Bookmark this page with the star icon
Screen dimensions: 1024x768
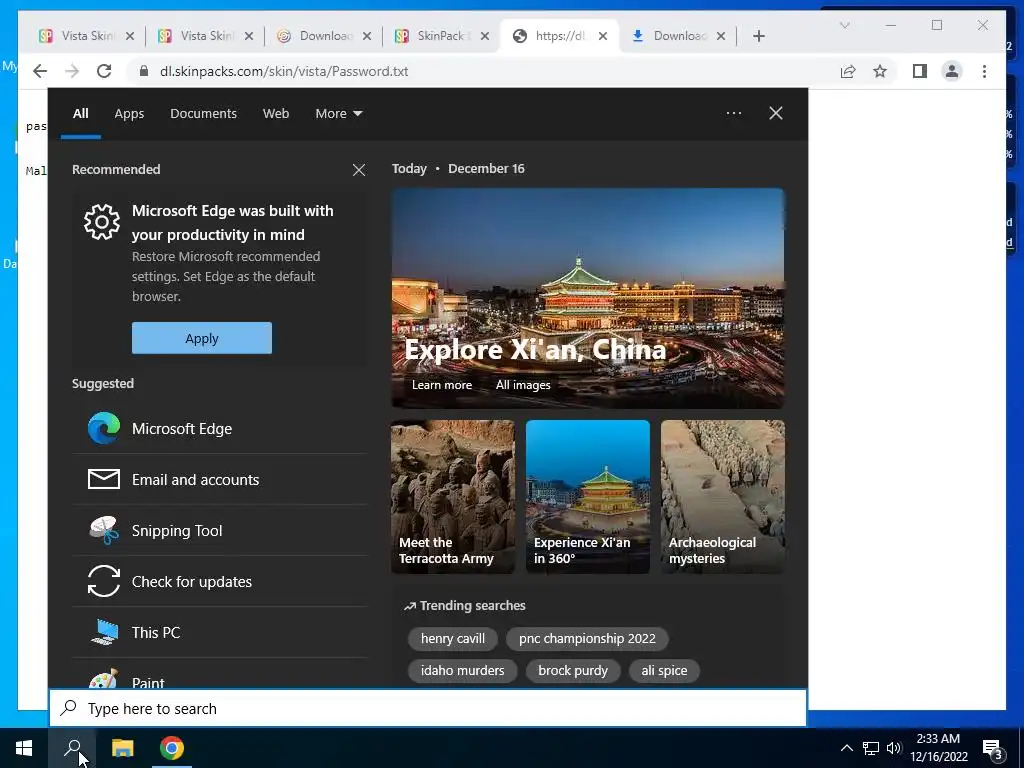(880, 71)
